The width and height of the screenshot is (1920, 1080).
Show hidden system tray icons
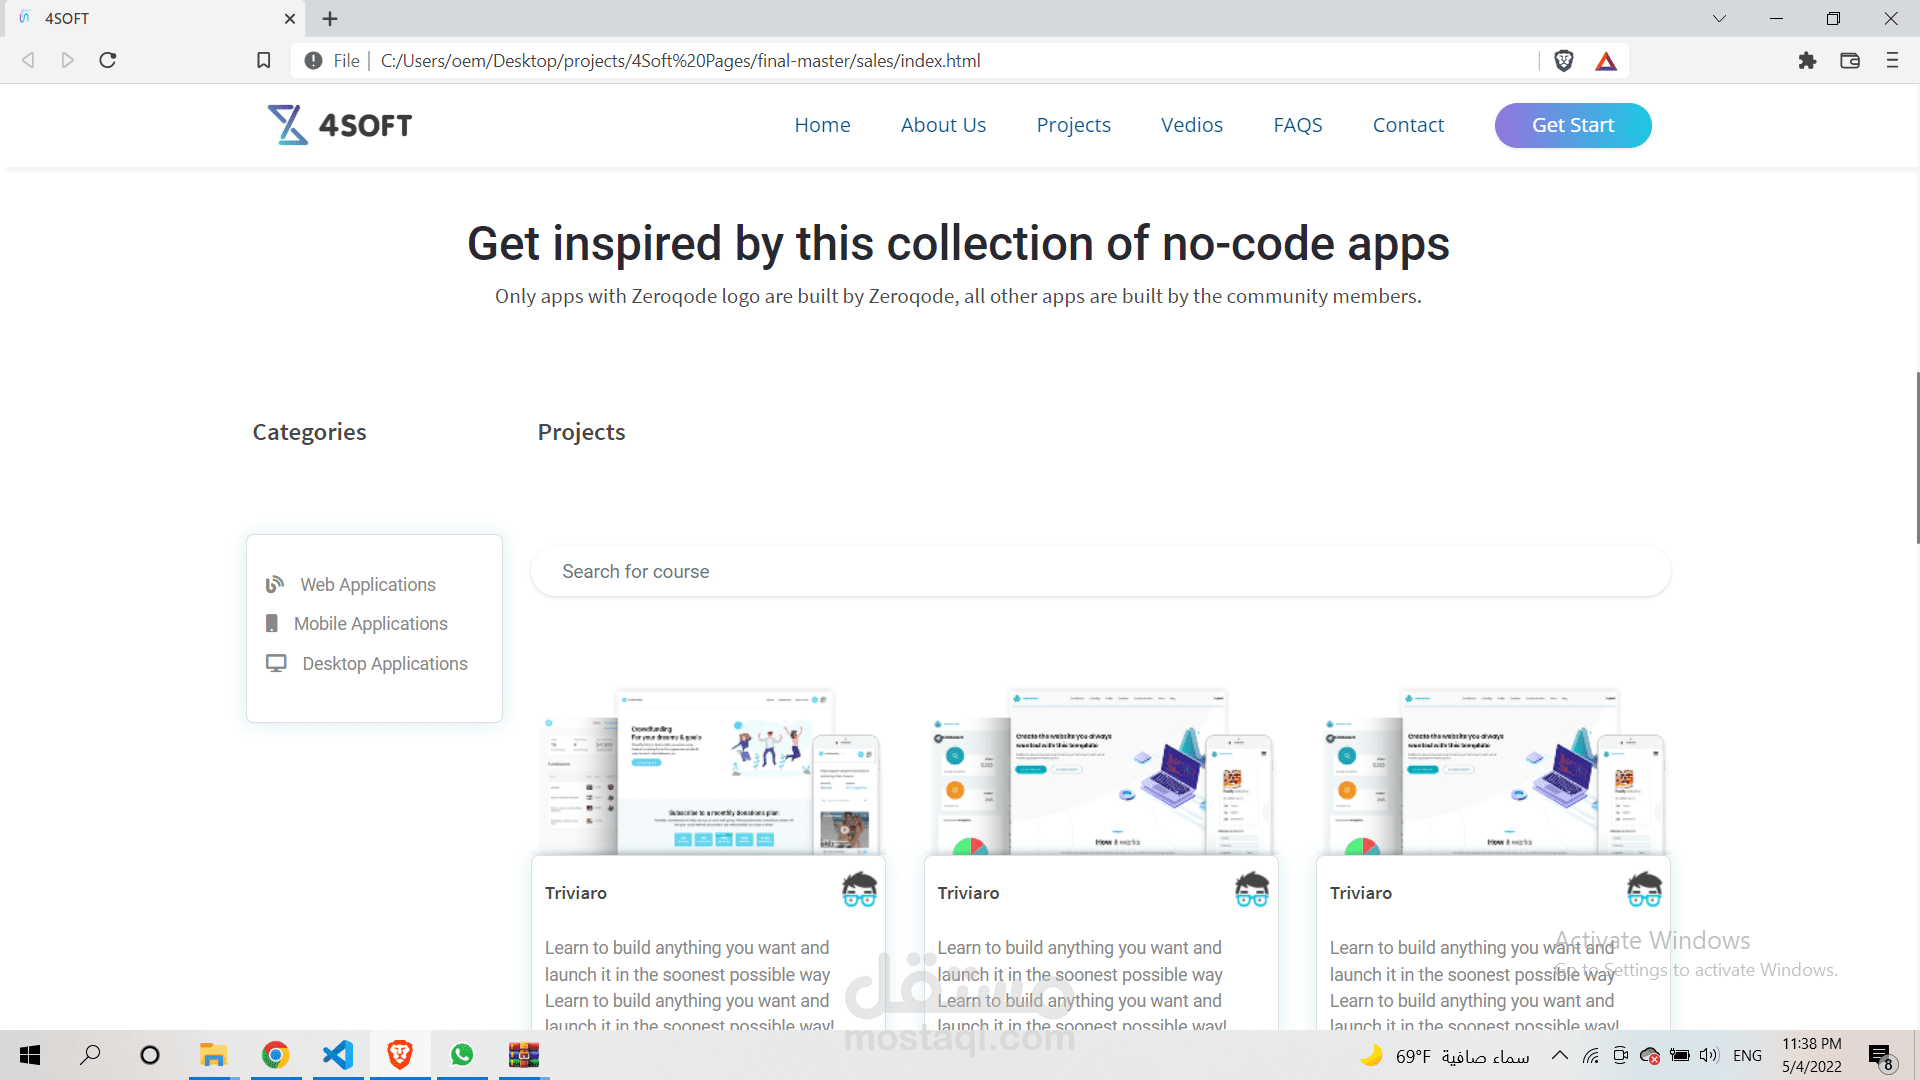(x=1559, y=1055)
